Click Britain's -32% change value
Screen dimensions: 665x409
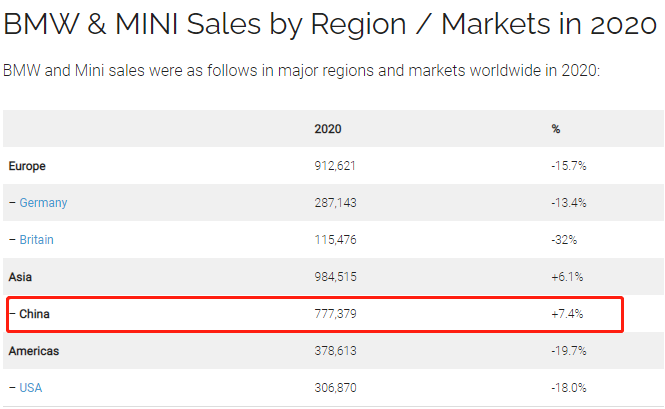(564, 240)
